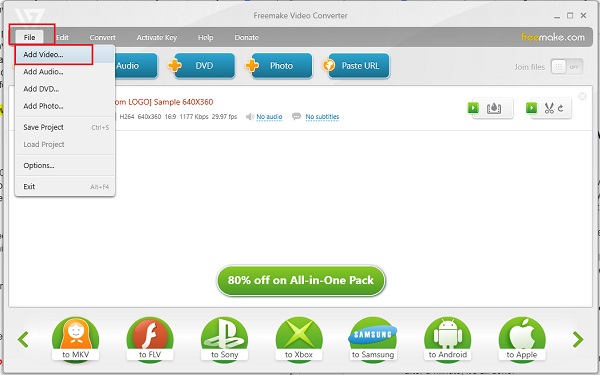This screenshot has width=600, height=375.
Task: Click the Photo add button
Action: click(x=282, y=66)
